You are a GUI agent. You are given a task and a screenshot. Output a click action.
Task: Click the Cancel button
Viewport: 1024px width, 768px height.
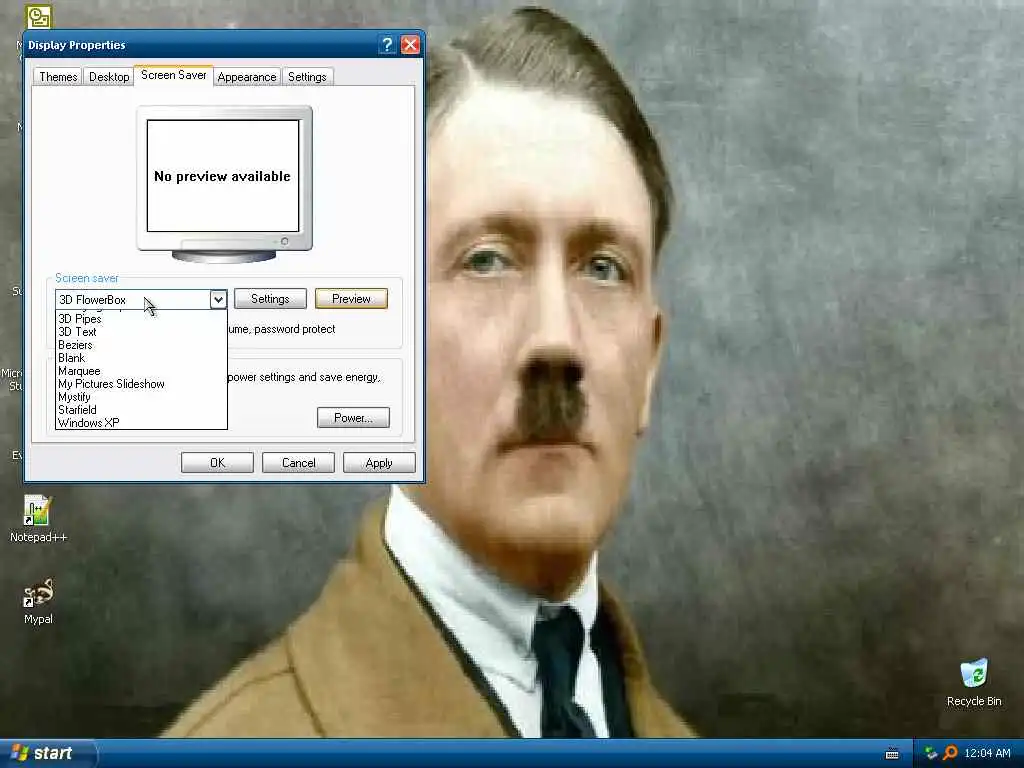coord(298,463)
